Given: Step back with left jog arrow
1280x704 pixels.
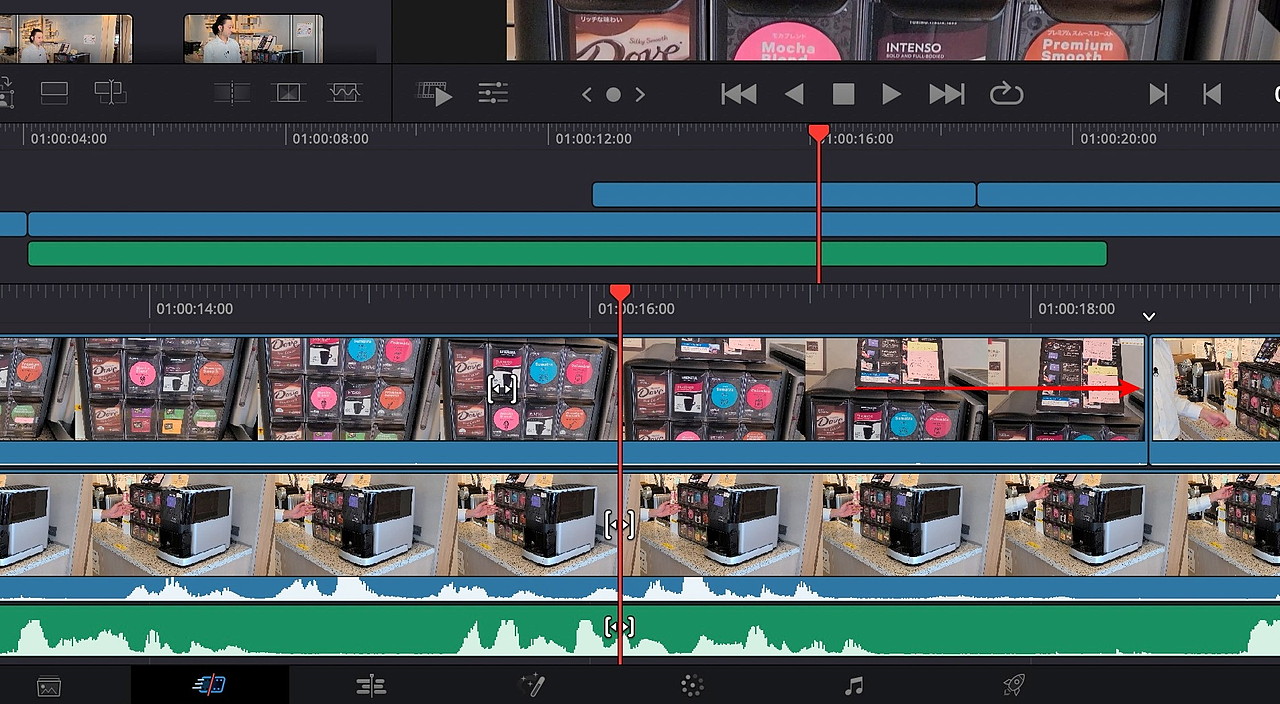Looking at the screenshot, I should [587, 94].
